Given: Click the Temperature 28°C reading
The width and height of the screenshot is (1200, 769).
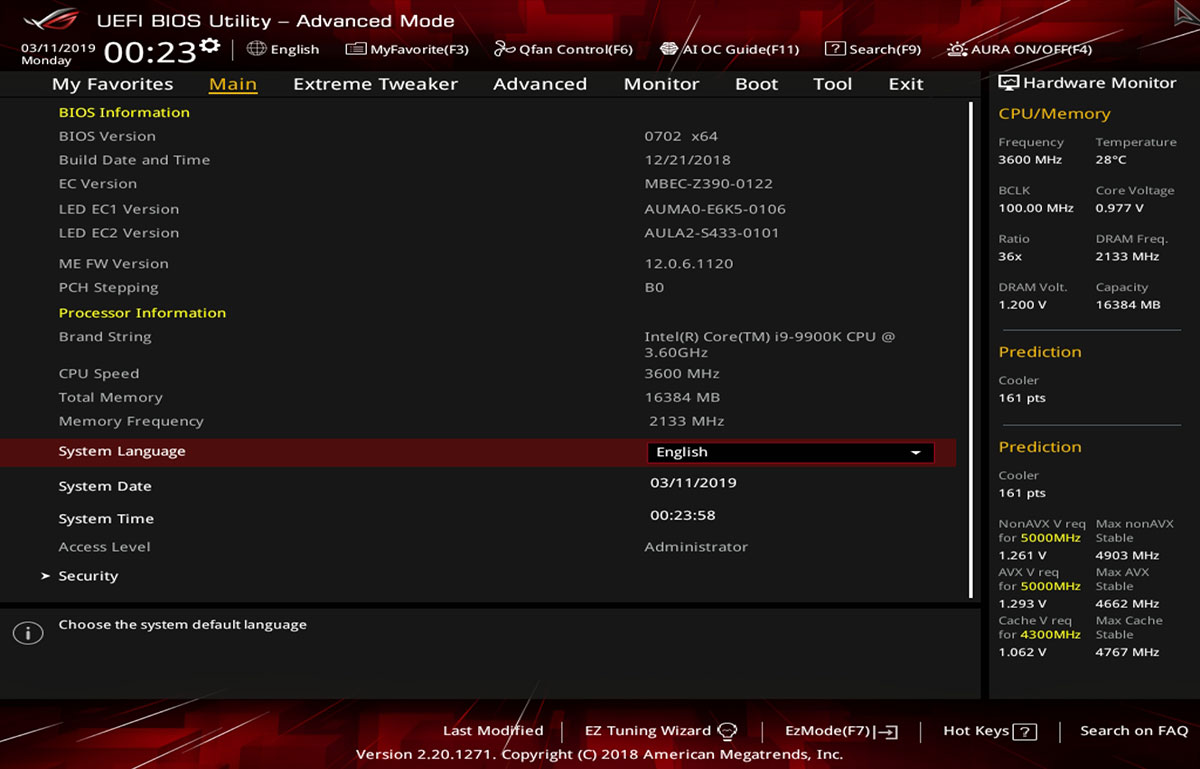Looking at the screenshot, I should click(1111, 160).
